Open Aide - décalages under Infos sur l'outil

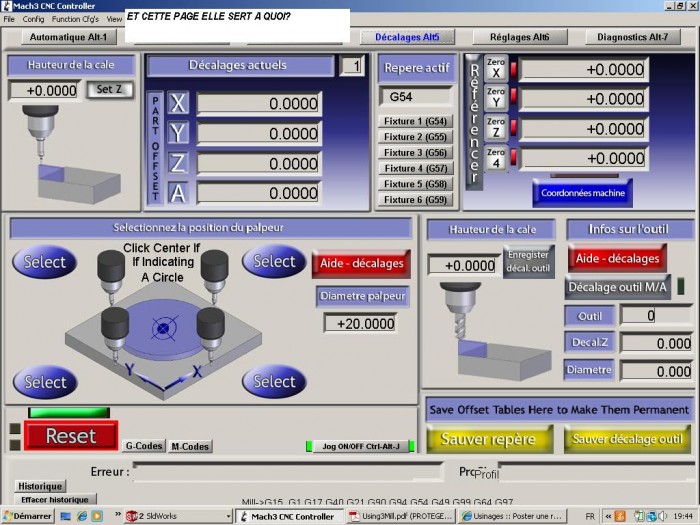click(617, 258)
